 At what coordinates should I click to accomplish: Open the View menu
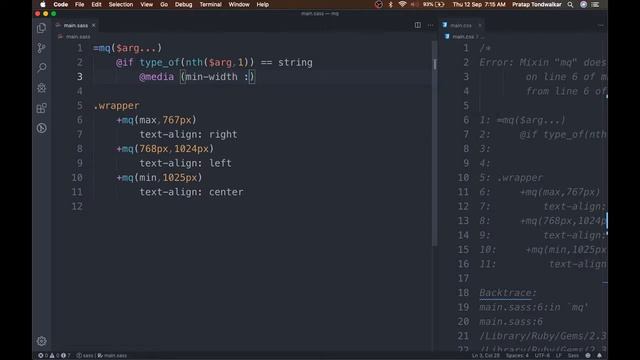pos(147,4)
